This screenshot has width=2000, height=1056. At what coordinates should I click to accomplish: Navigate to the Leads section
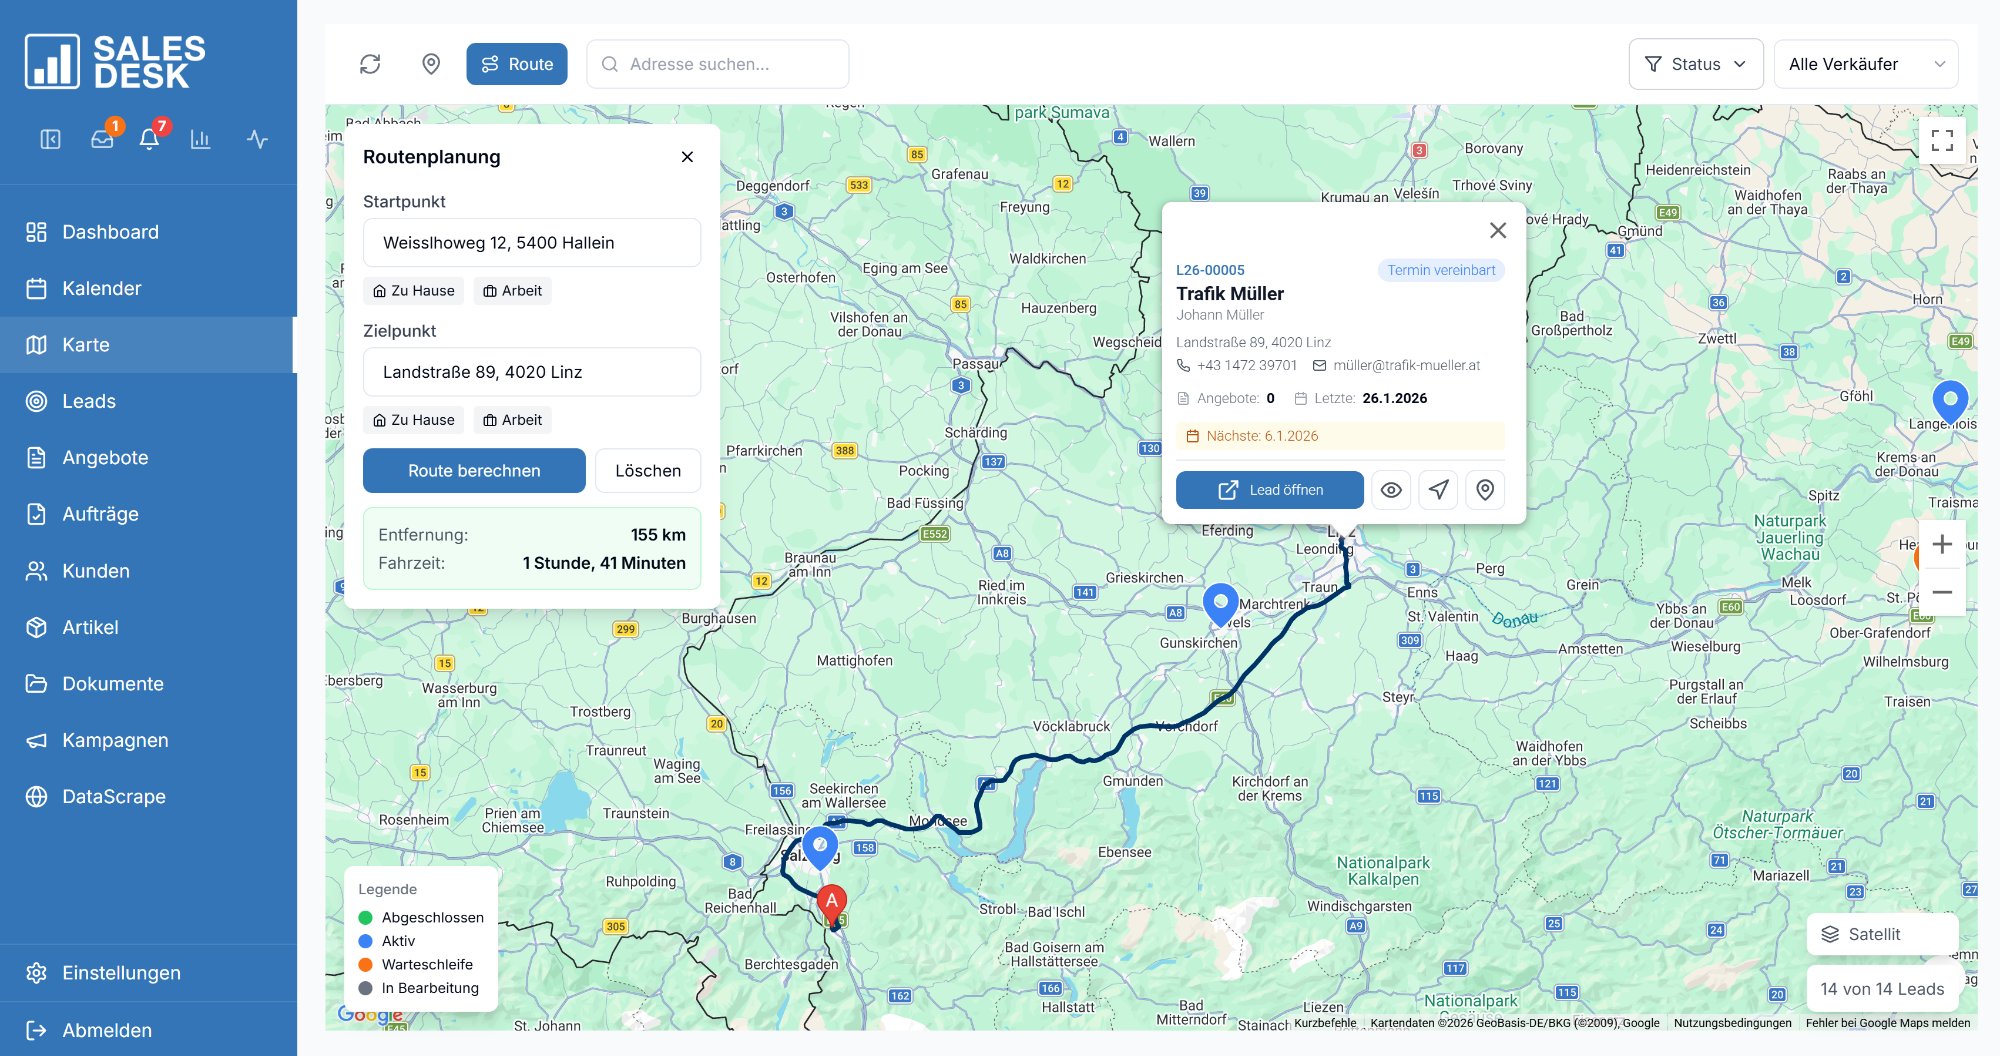coord(89,401)
